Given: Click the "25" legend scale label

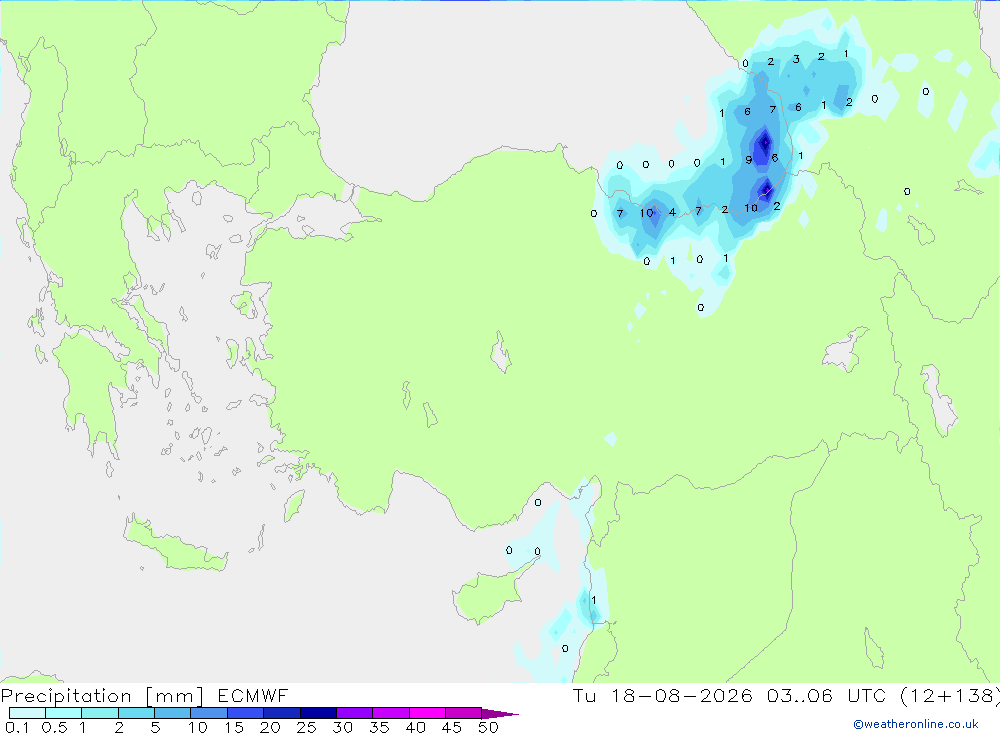Looking at the screenshot, I should [x=306, y=727].
